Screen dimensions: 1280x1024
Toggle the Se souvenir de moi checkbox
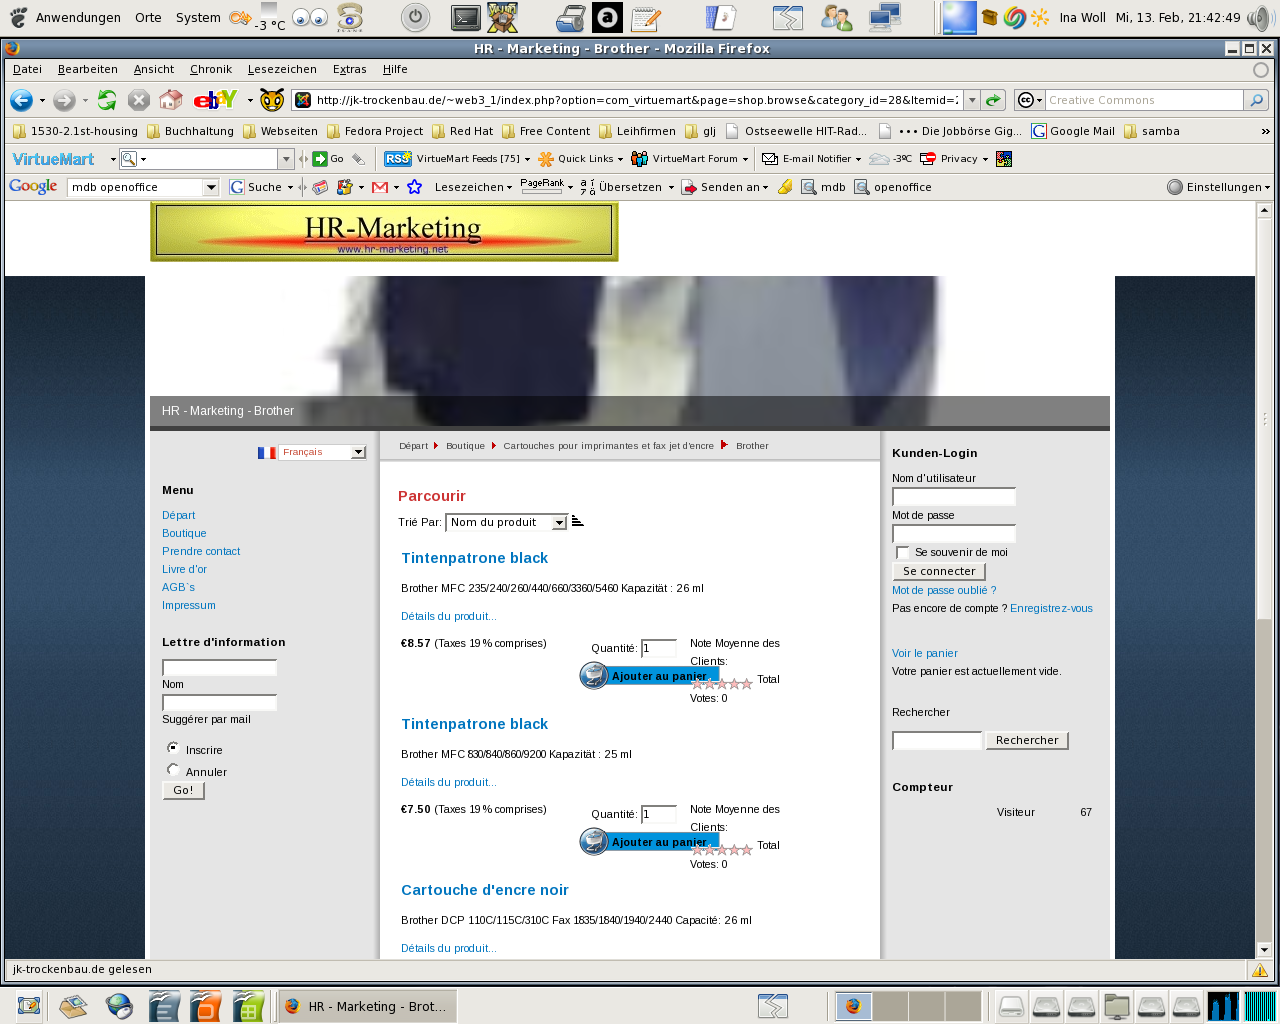[902, 553]
